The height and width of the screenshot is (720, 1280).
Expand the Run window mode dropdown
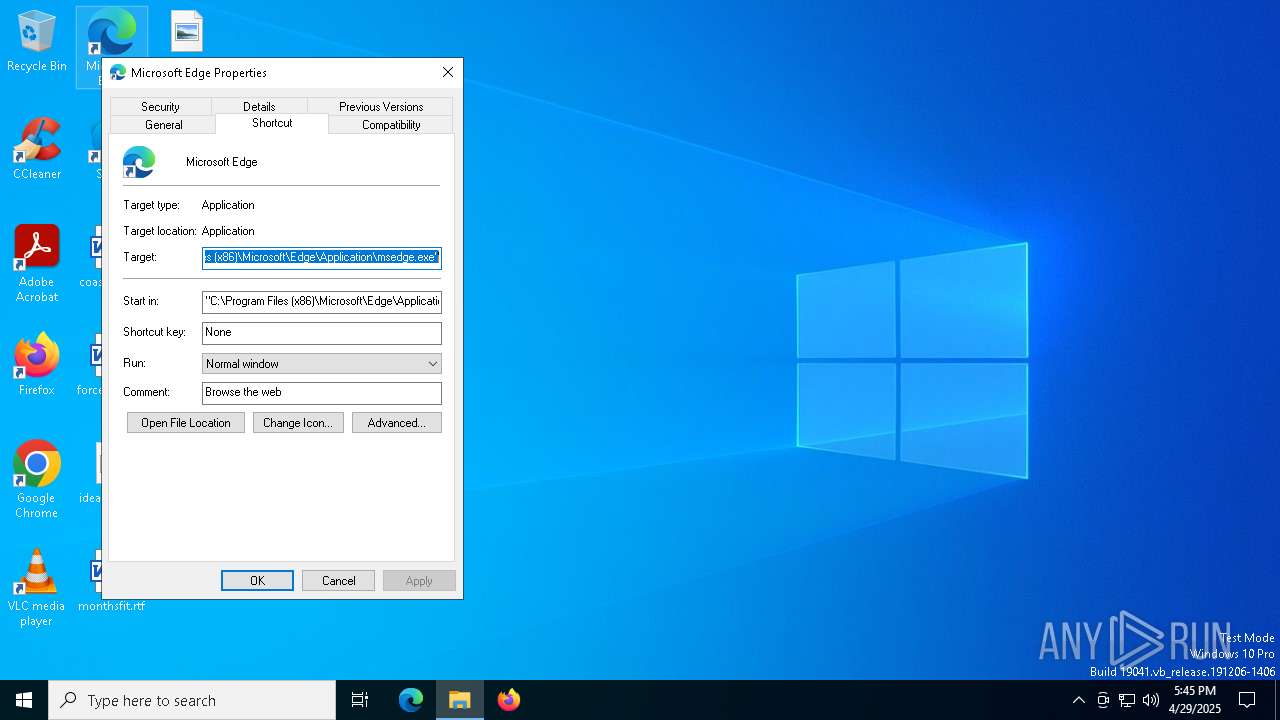click(x=322, y=364)
